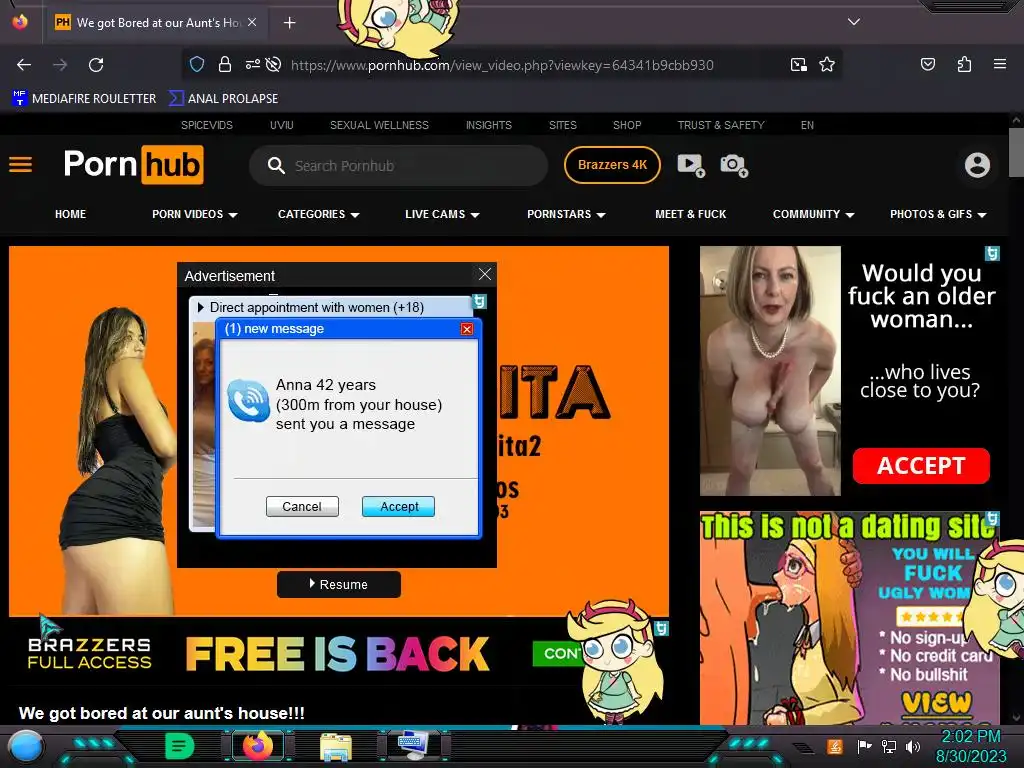Open the TRUST & SAFETY top link
Screen dimensions: 1024x768
721,125
